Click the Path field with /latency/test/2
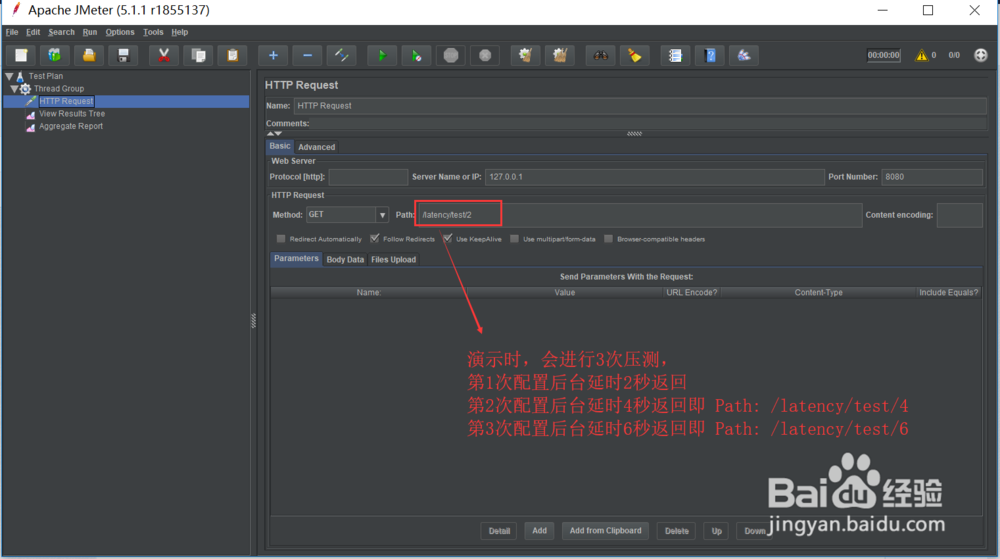 coord(638,215)
